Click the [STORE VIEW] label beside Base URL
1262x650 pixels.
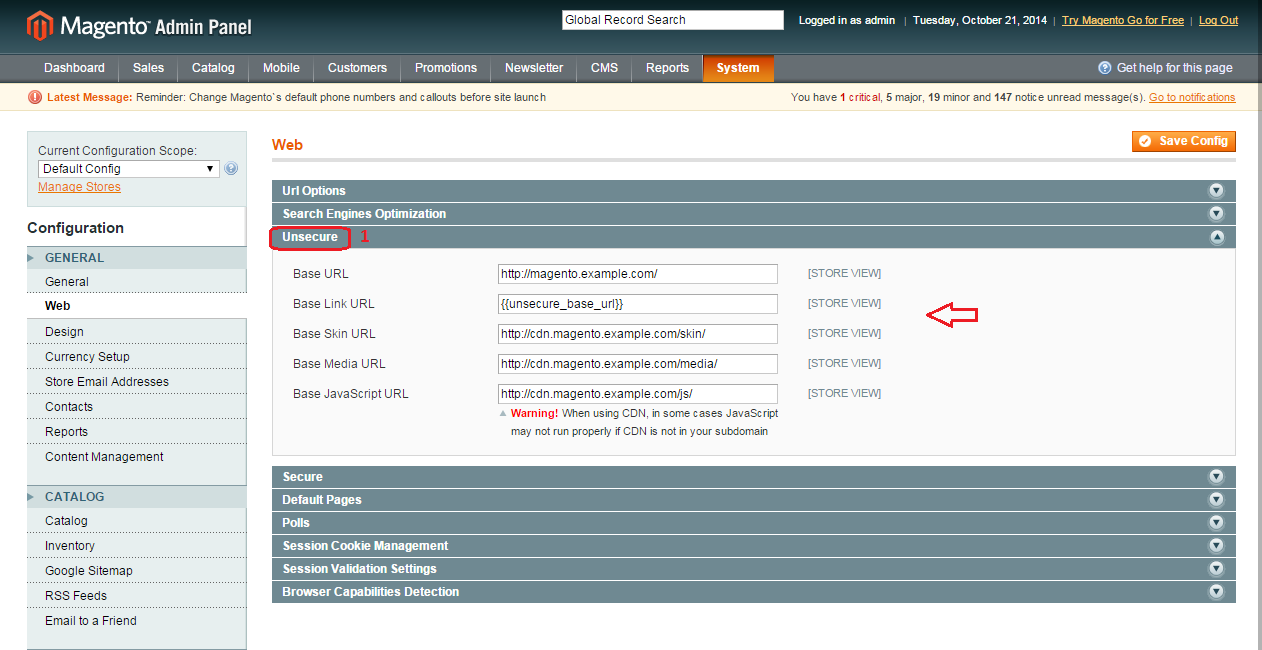(x=844, y=273)
